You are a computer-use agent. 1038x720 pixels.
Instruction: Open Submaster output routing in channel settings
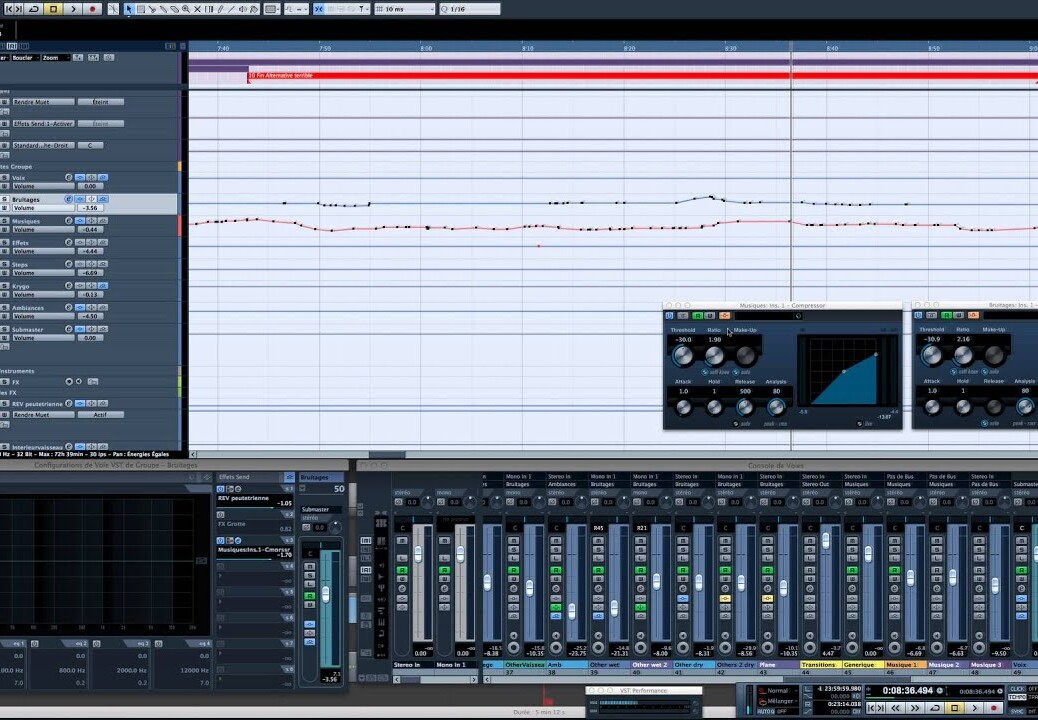(x=321, y=510)
